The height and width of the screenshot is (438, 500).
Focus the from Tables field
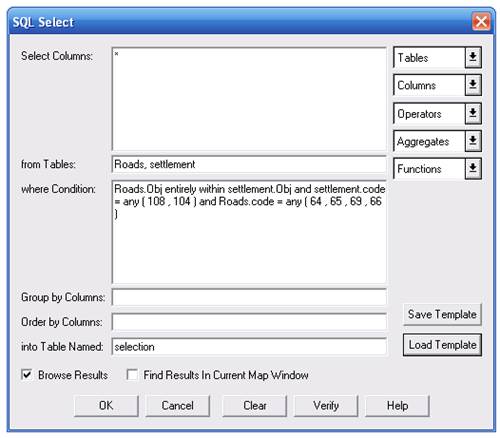tap(249, 164)
